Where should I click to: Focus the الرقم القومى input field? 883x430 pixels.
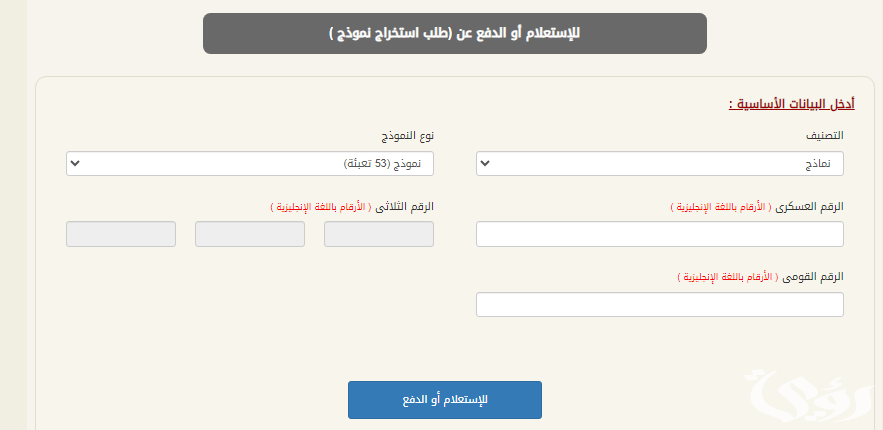click(659, 304)
